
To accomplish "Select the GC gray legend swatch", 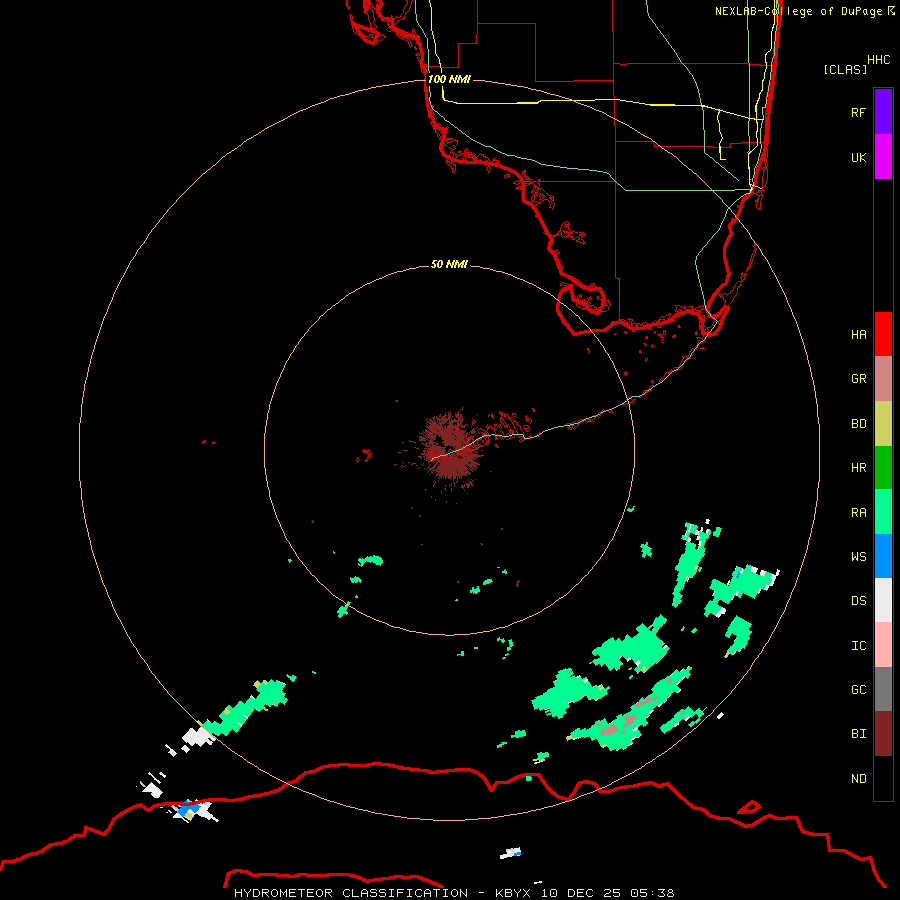I will tap(883, 689).
